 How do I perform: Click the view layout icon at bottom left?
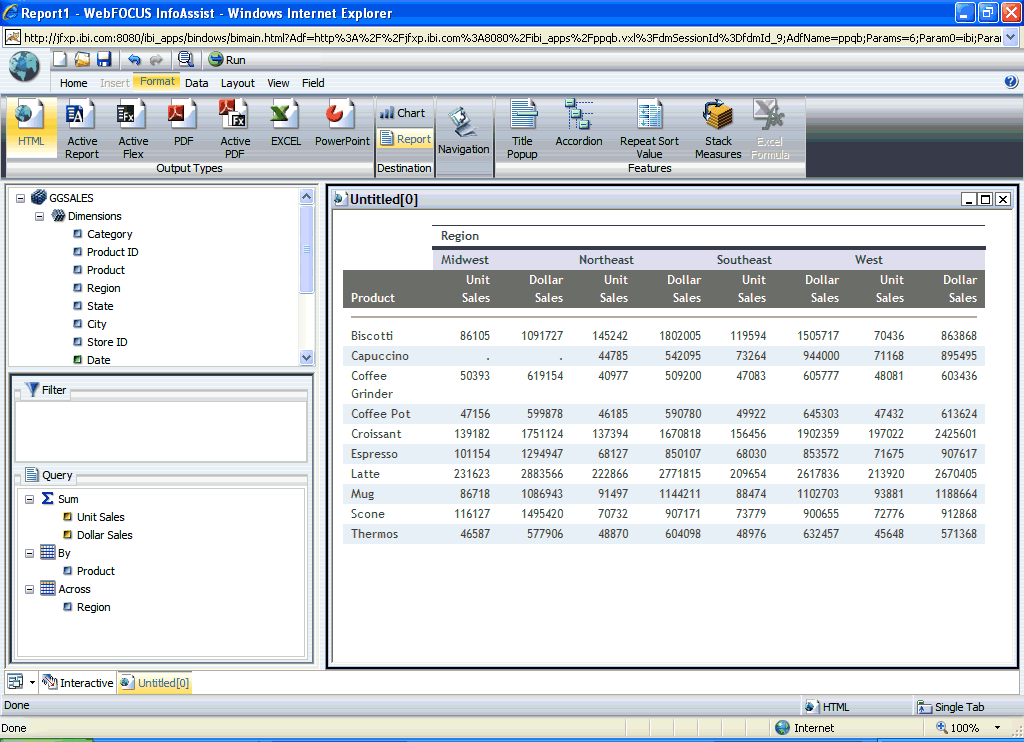tap(15, 683)
